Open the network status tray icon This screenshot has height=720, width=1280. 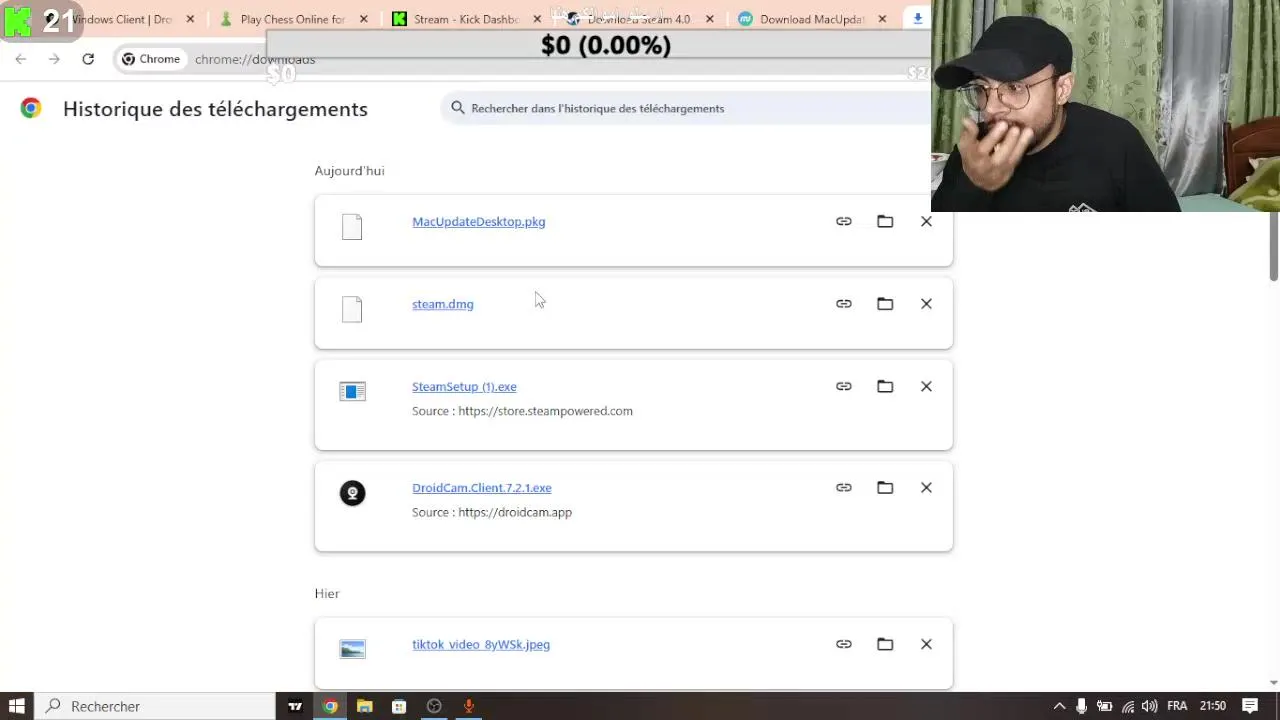(x=1128, y=706)
